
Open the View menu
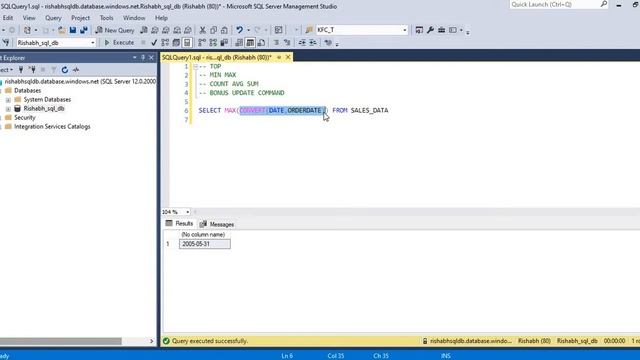pos(29,18)
